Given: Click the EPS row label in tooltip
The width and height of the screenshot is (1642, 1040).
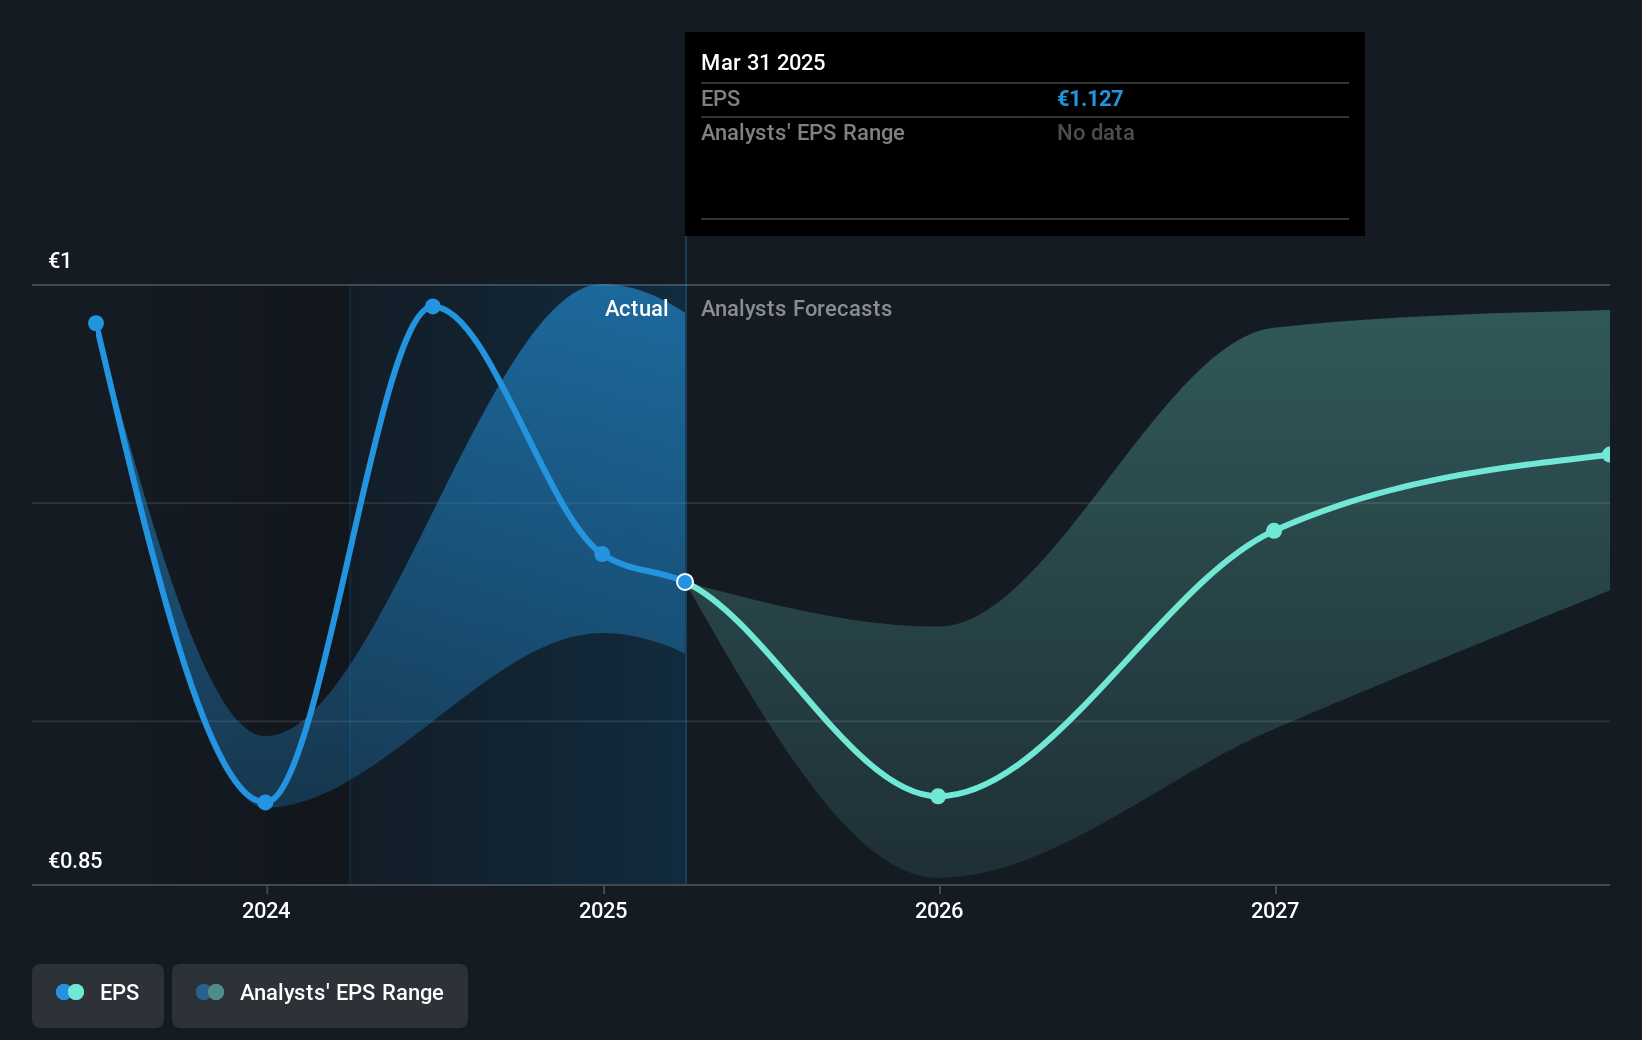Looking at the screenshot, I should point(721,98).
